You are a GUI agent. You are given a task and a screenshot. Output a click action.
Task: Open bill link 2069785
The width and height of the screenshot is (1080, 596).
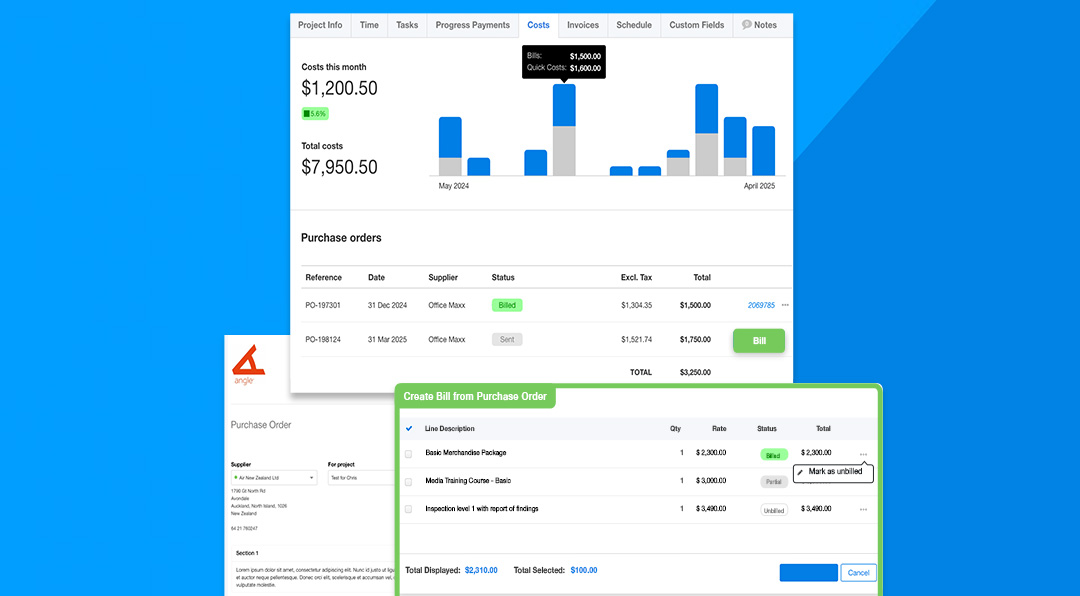(x=761, y=305)
